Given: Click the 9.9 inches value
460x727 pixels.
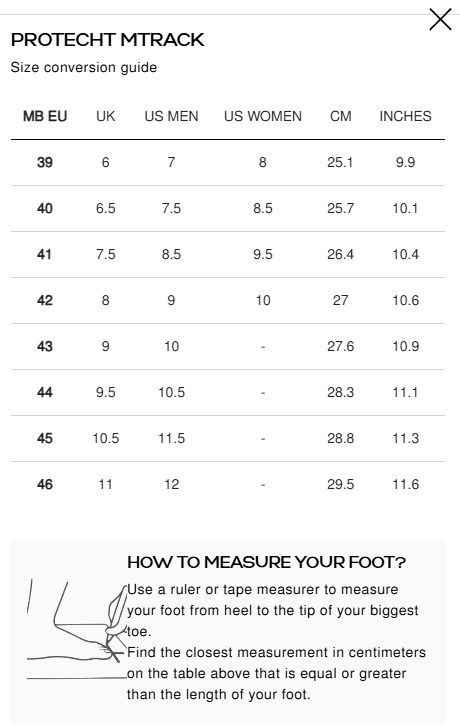Looking at the screenshot, I should (406, 163).
